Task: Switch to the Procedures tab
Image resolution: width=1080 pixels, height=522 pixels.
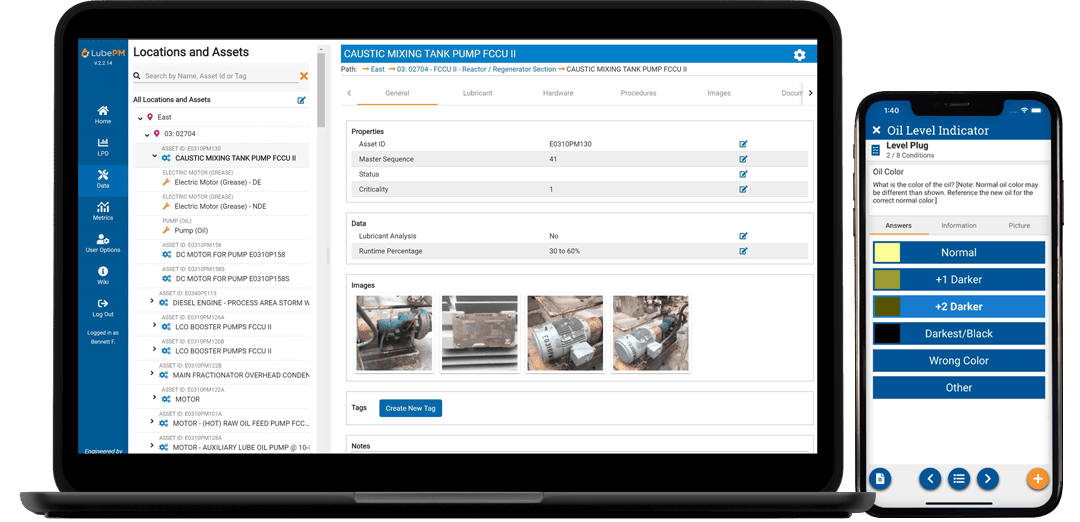Action: click(638, 93)
